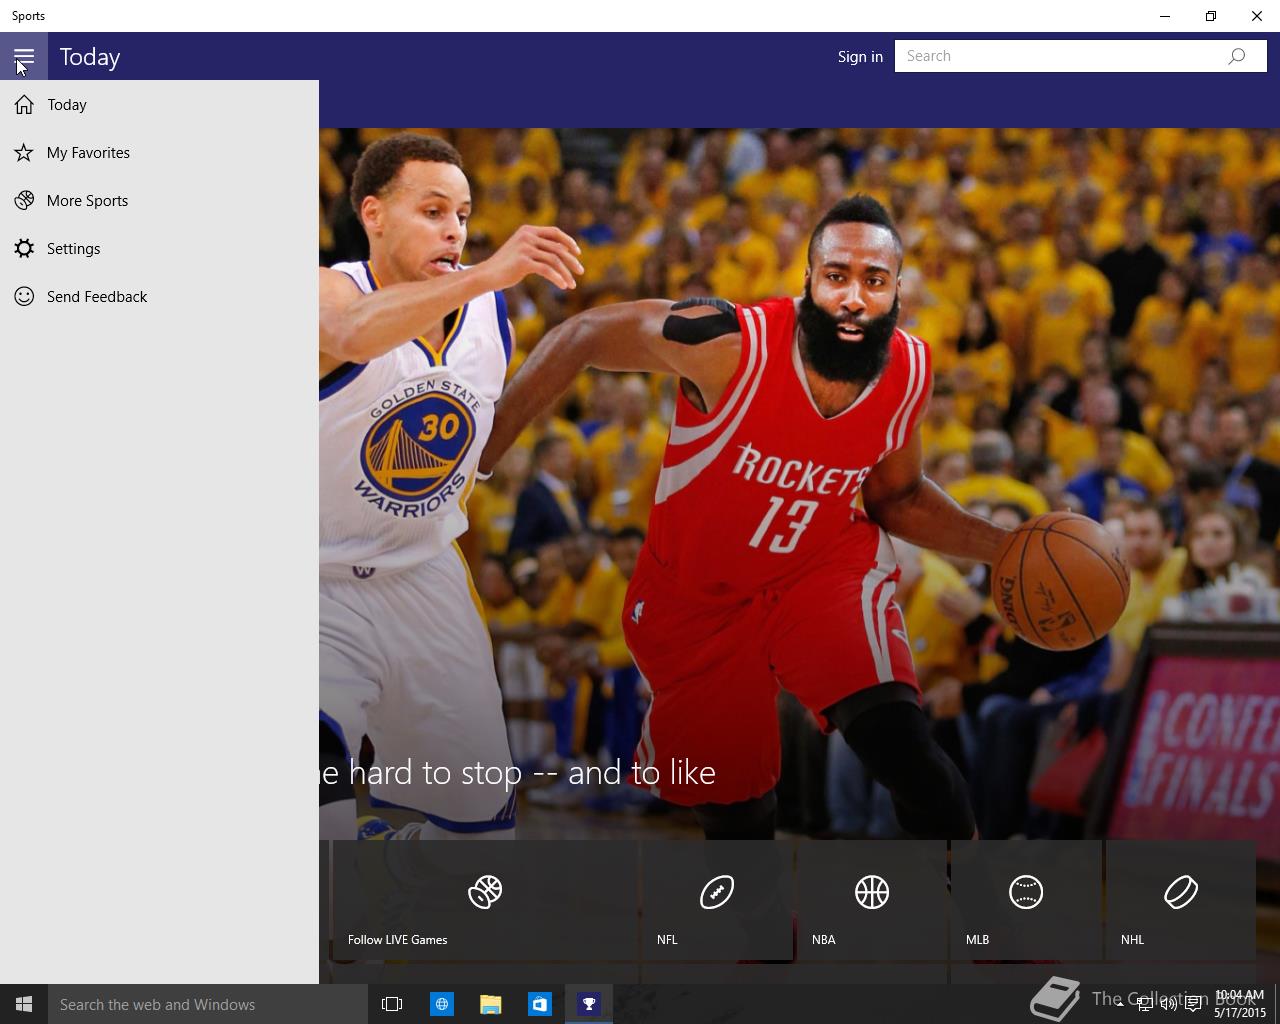1280x1024 pixels.
Task: Open Today home icon in sidebar
Action: coord(24,105)
